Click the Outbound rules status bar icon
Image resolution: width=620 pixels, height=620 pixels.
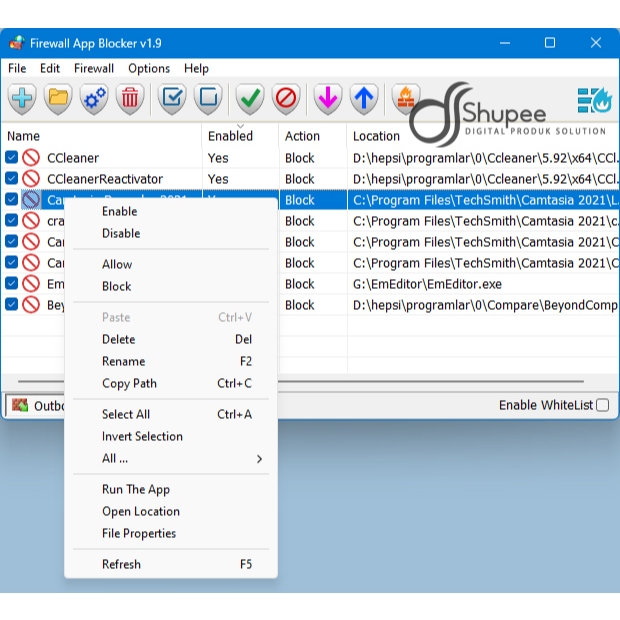click(20, 405)
